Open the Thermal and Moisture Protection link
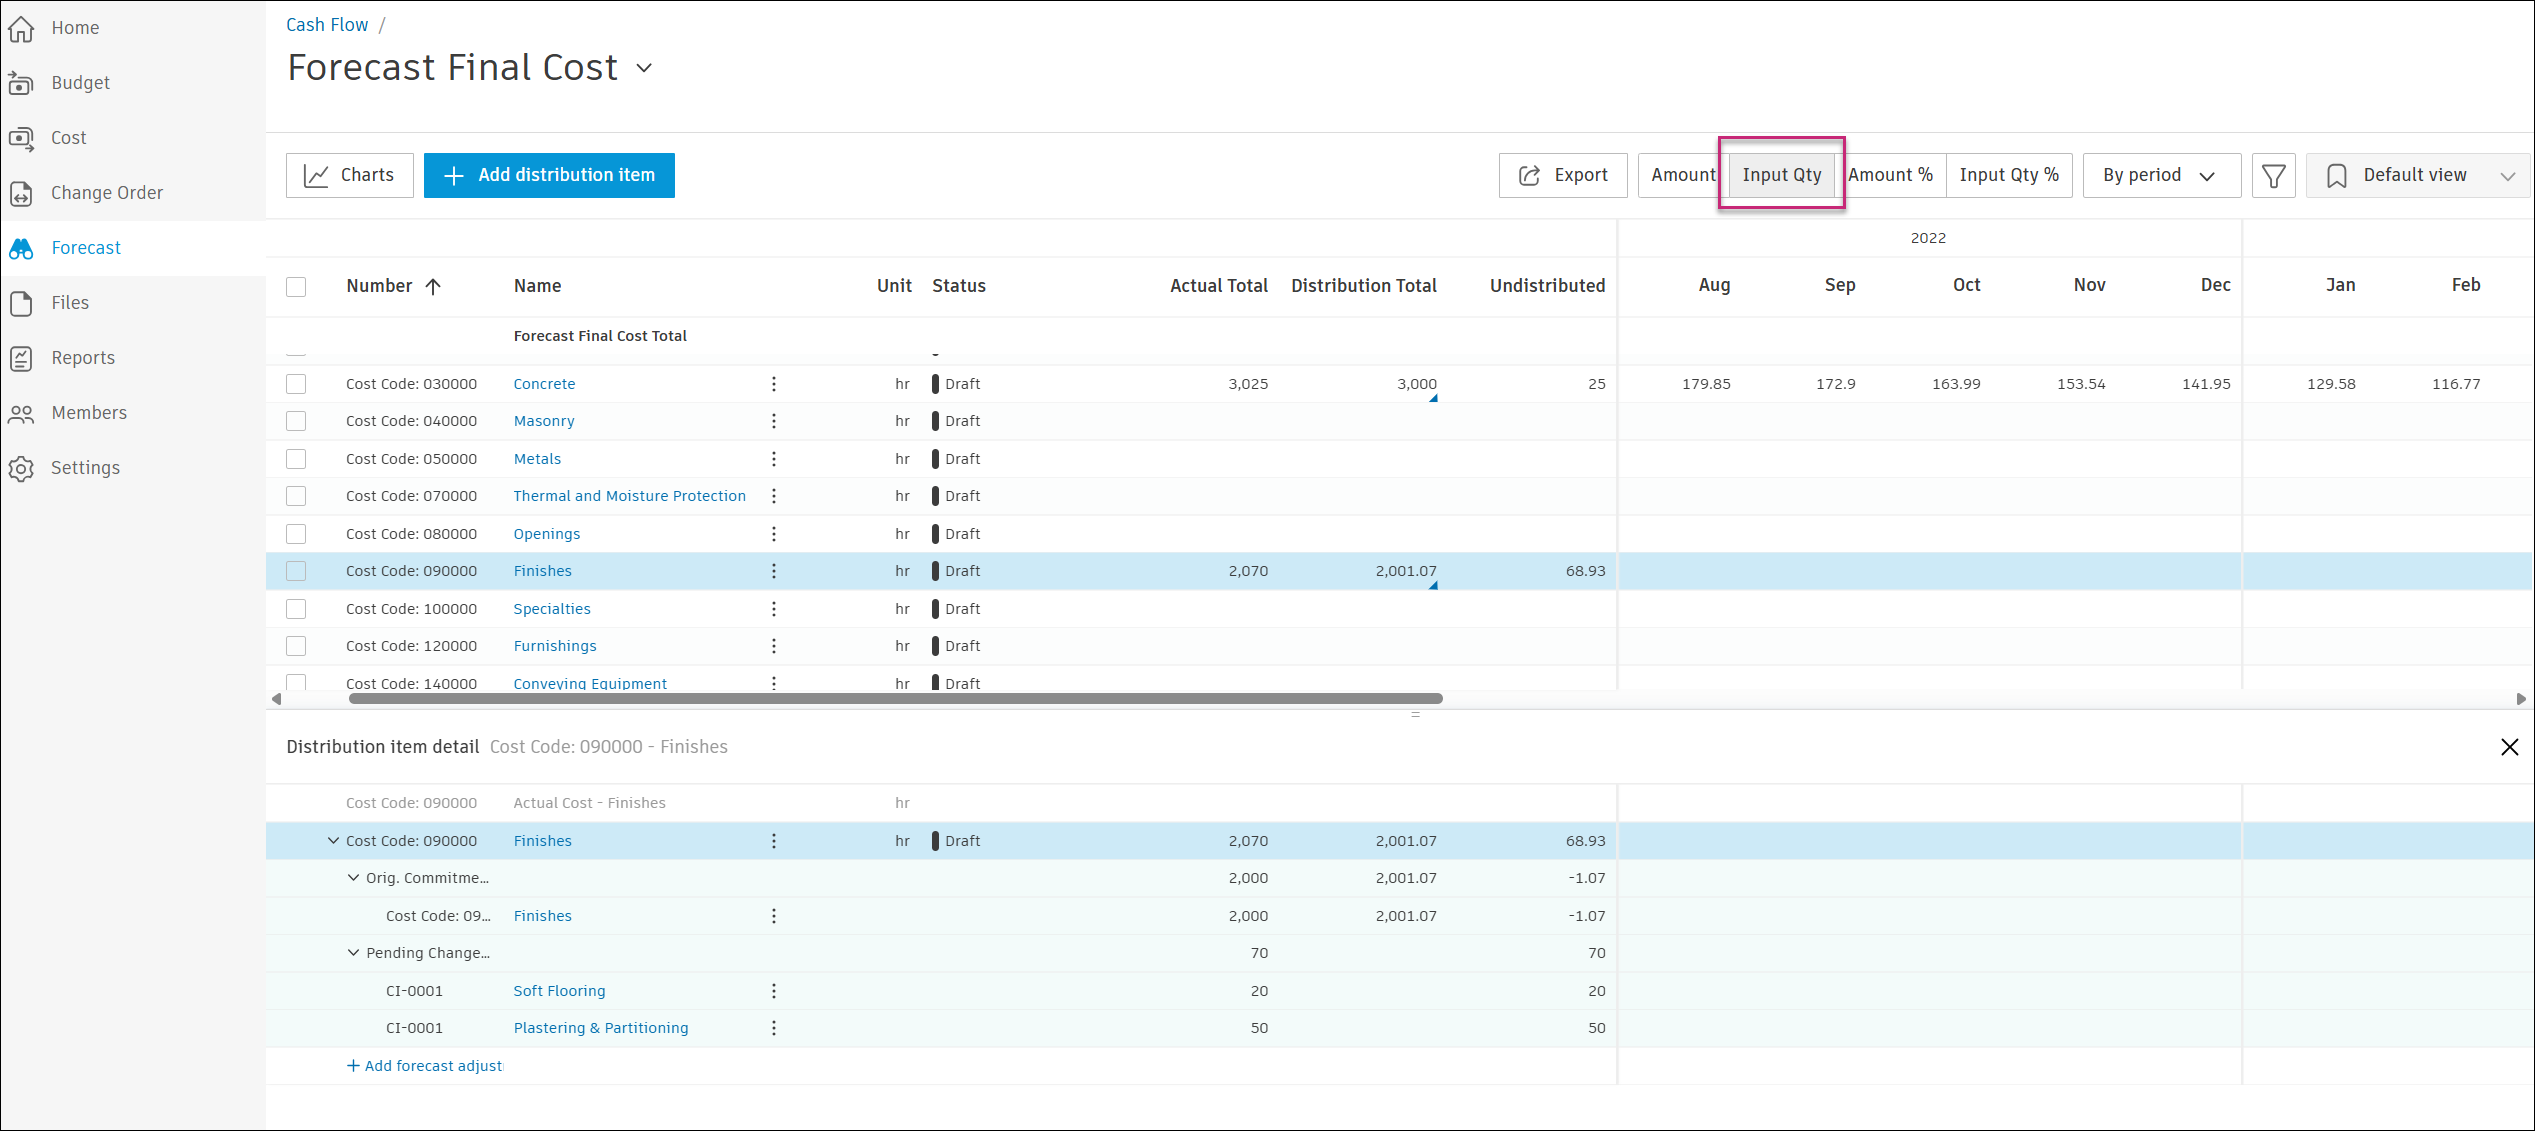 (x=629, y=496)
